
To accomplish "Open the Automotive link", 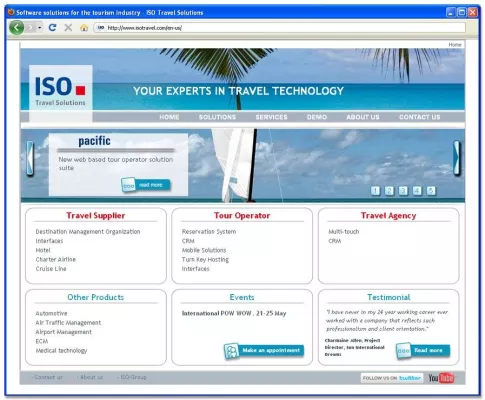I will tap(51, 313).
